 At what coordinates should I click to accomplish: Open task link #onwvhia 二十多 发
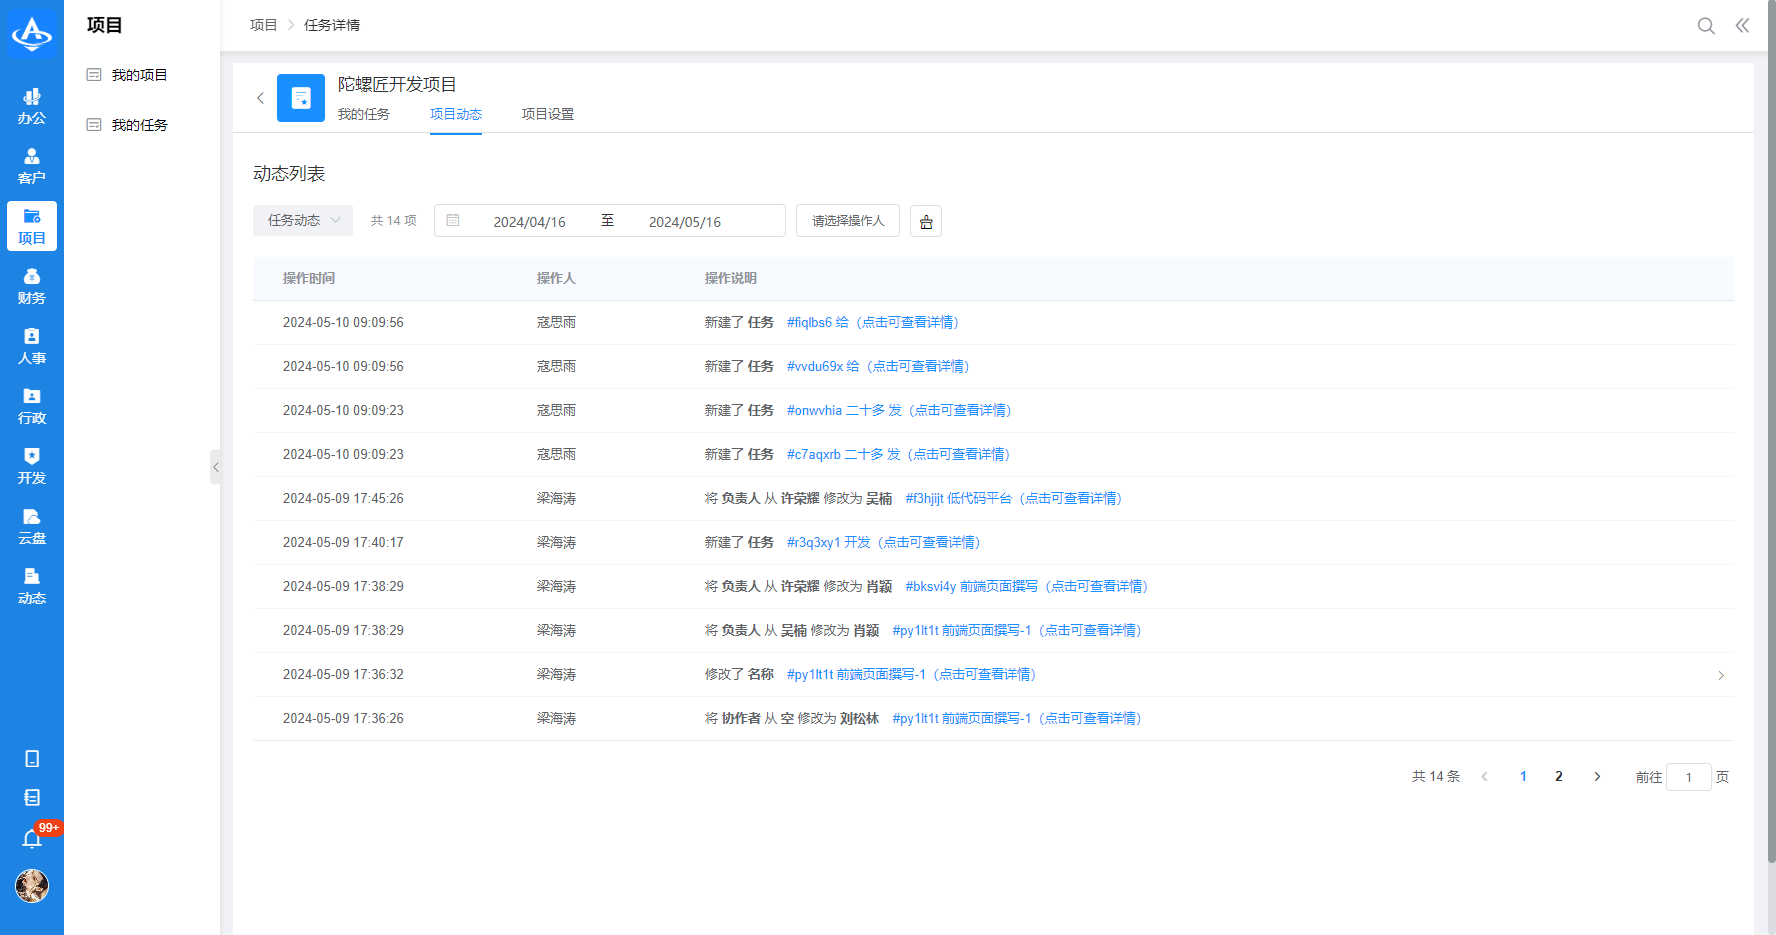(899, 410)
